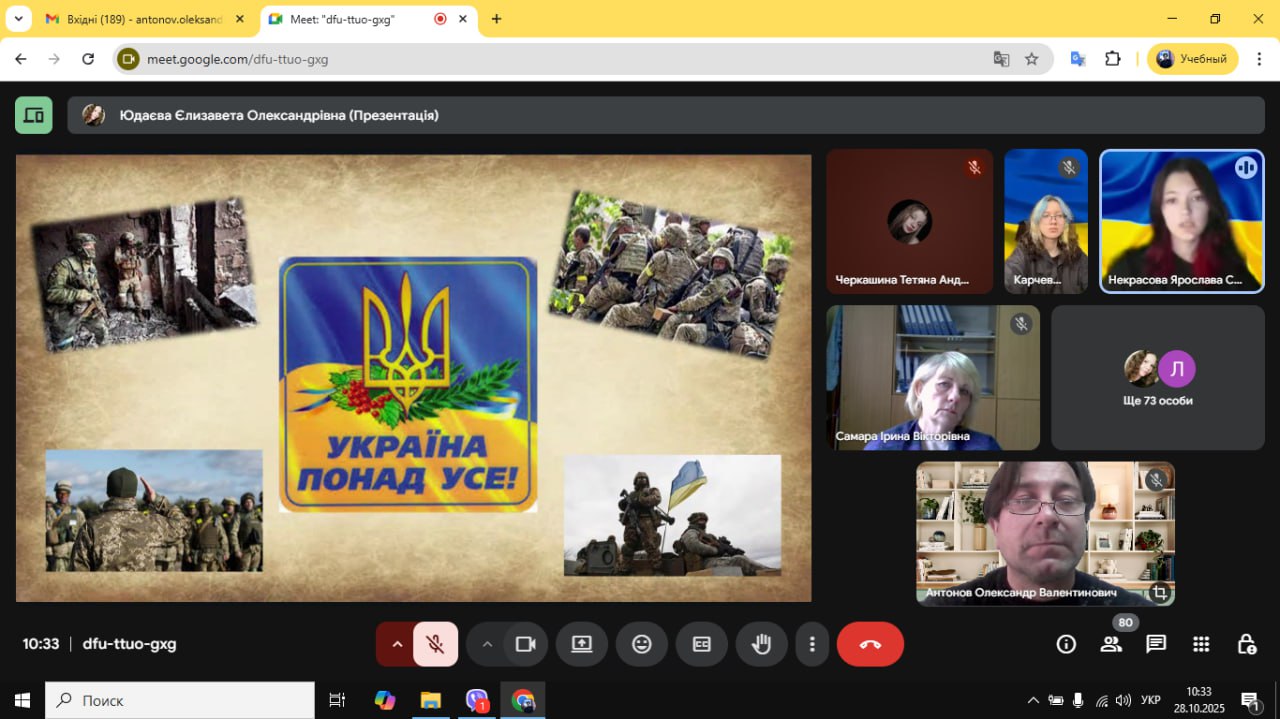Expand the video settings chevron
The height and width of the screenshot is (719, 1280).
coord(487,644)
